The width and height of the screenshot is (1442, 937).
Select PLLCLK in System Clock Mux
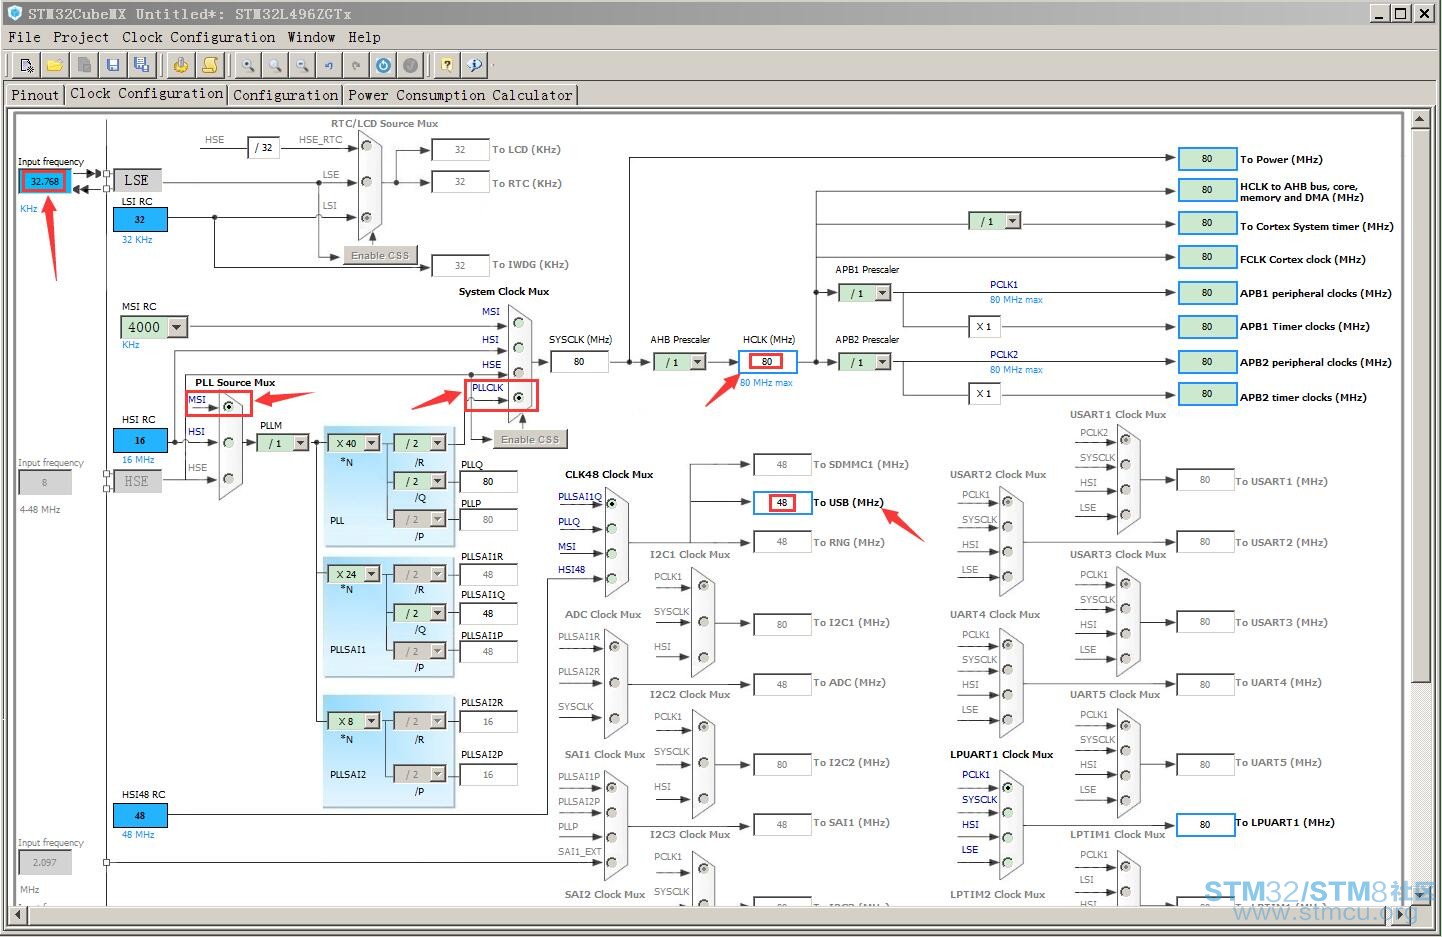(x=518, y=397)
